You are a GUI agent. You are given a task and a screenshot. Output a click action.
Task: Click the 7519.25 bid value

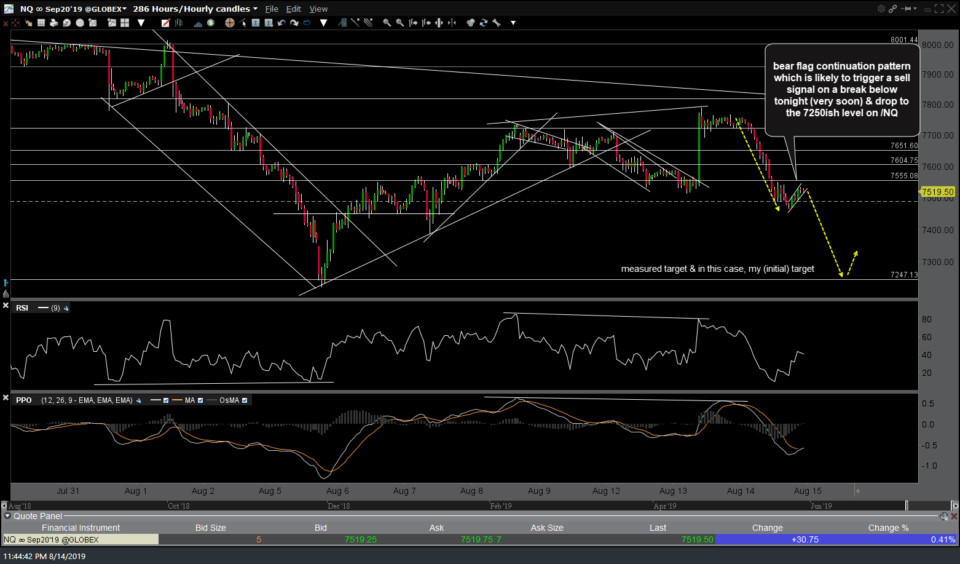(x=360, y=540)
